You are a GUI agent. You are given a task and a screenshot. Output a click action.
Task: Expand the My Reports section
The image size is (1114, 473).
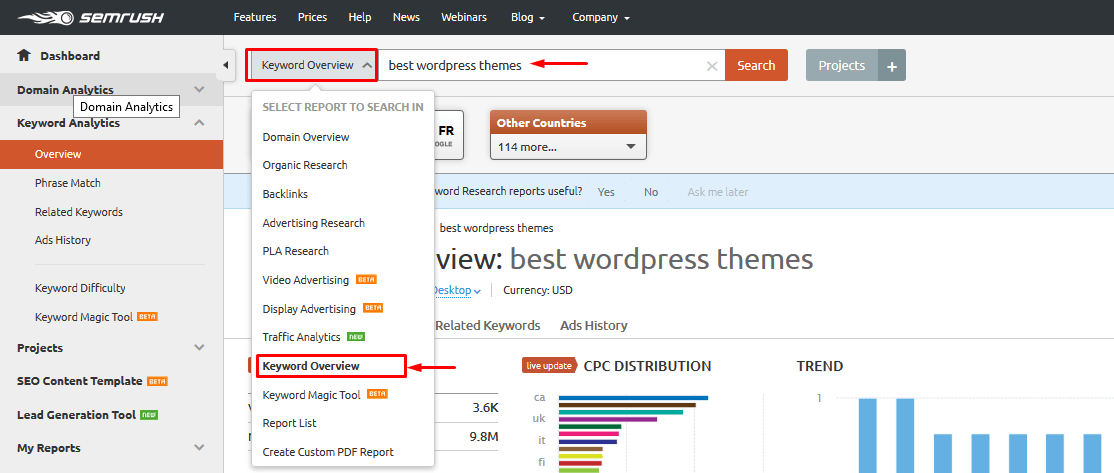point(200,447)
